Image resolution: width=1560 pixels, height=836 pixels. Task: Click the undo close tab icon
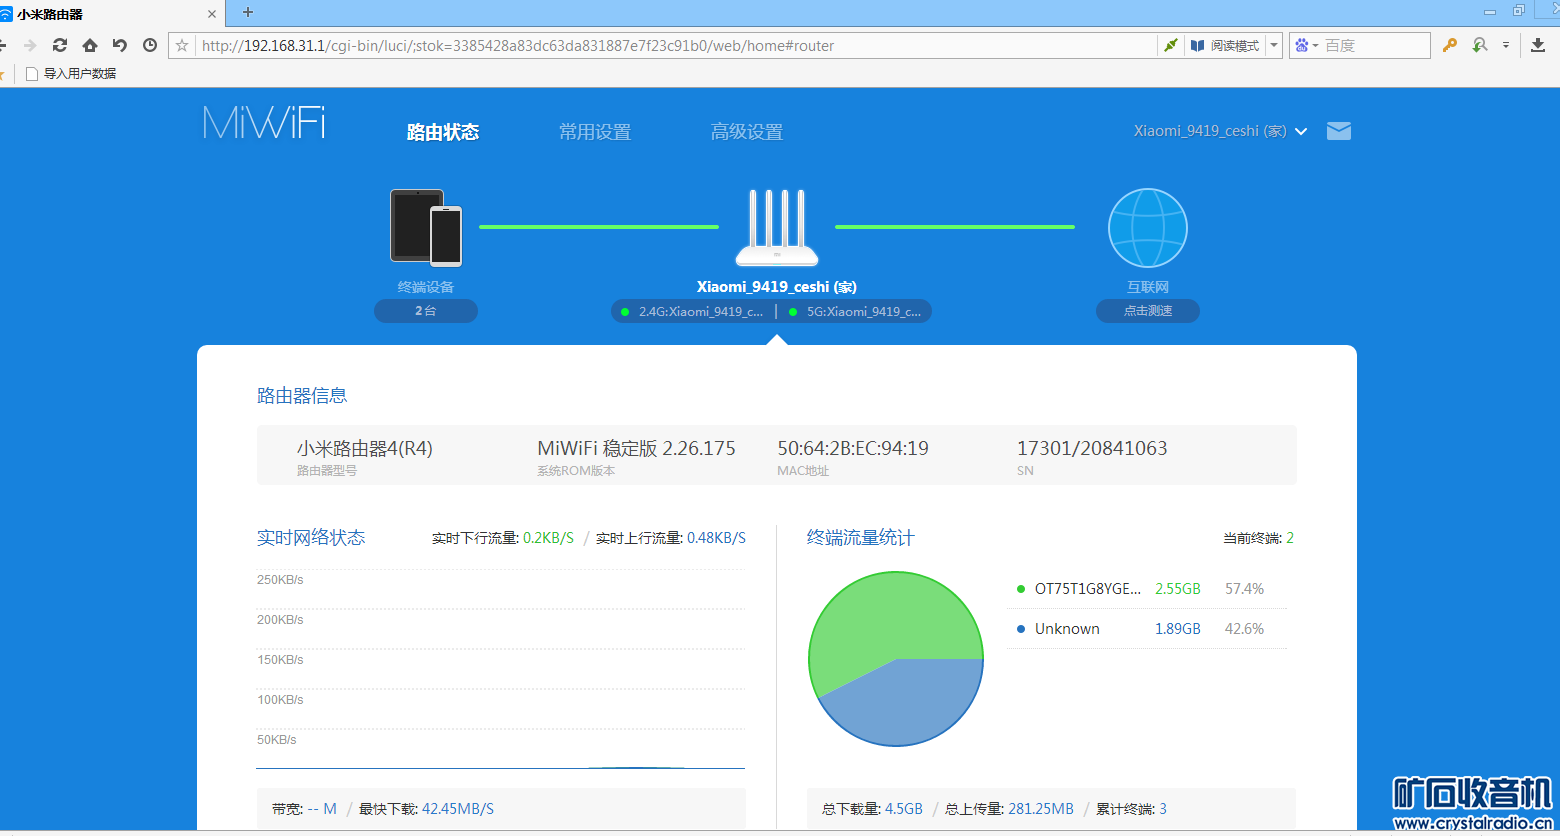click(120, 45)
